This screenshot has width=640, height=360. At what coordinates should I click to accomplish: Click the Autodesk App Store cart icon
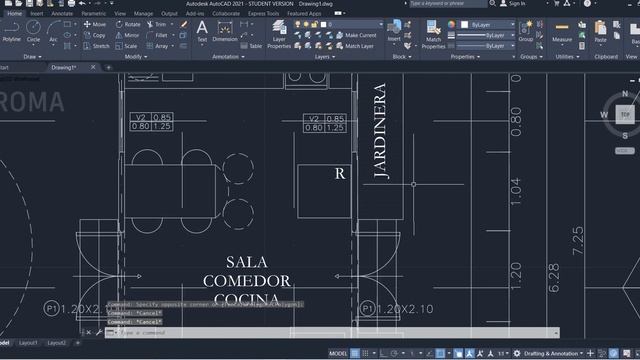556,4
